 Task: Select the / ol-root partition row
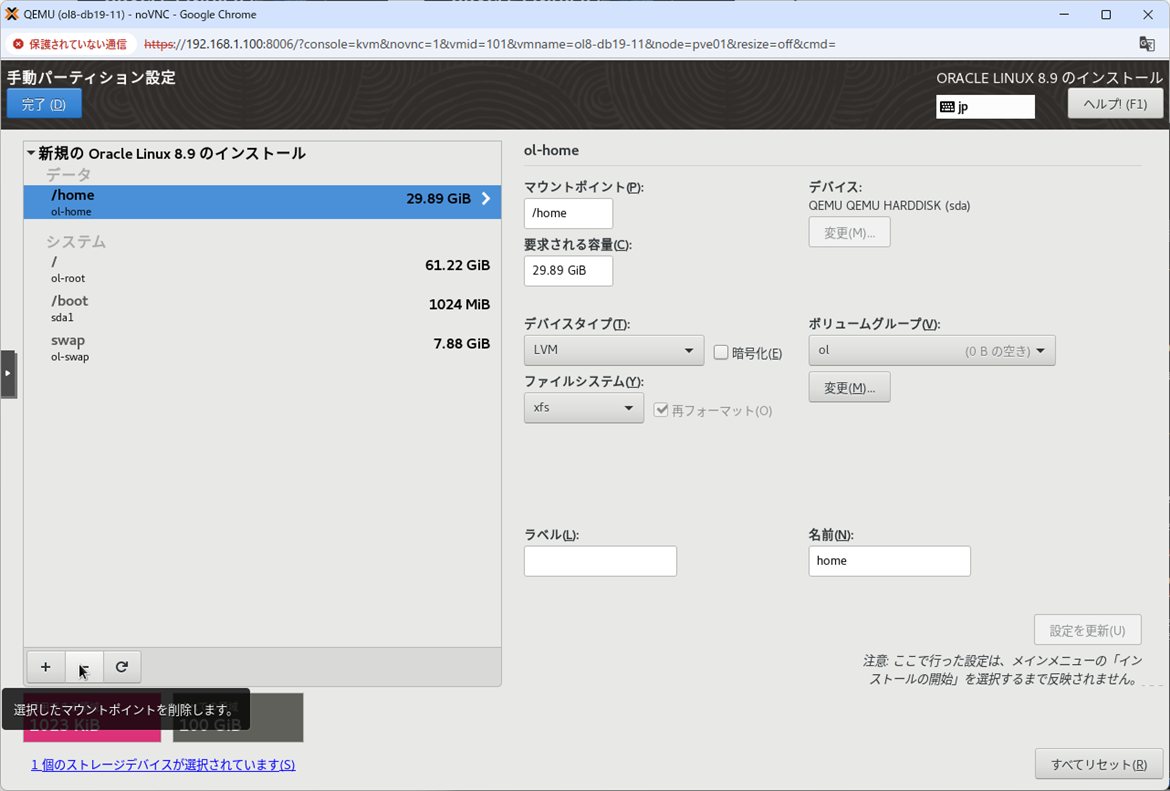point(262,269)
